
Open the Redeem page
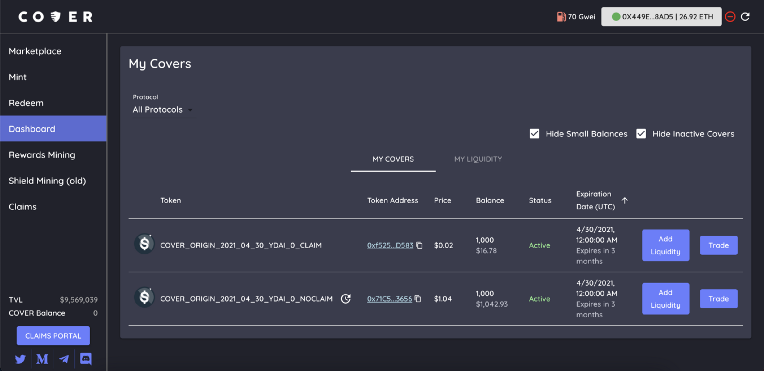click(53, 103)
